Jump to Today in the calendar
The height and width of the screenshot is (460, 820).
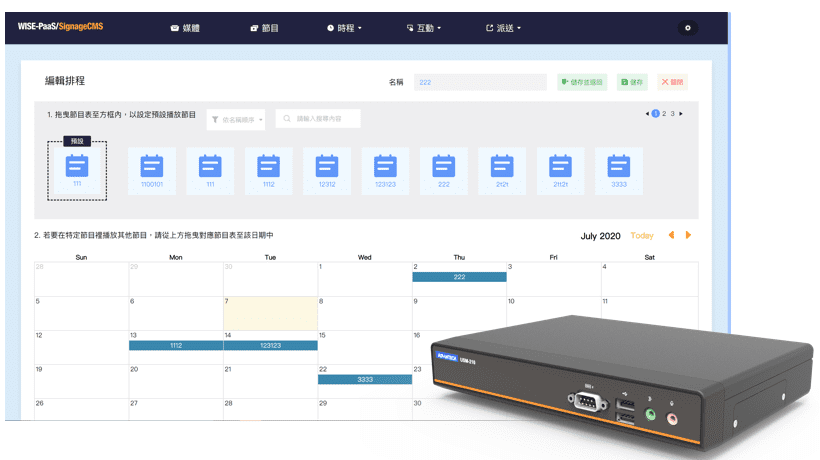[x=642, y=236]
